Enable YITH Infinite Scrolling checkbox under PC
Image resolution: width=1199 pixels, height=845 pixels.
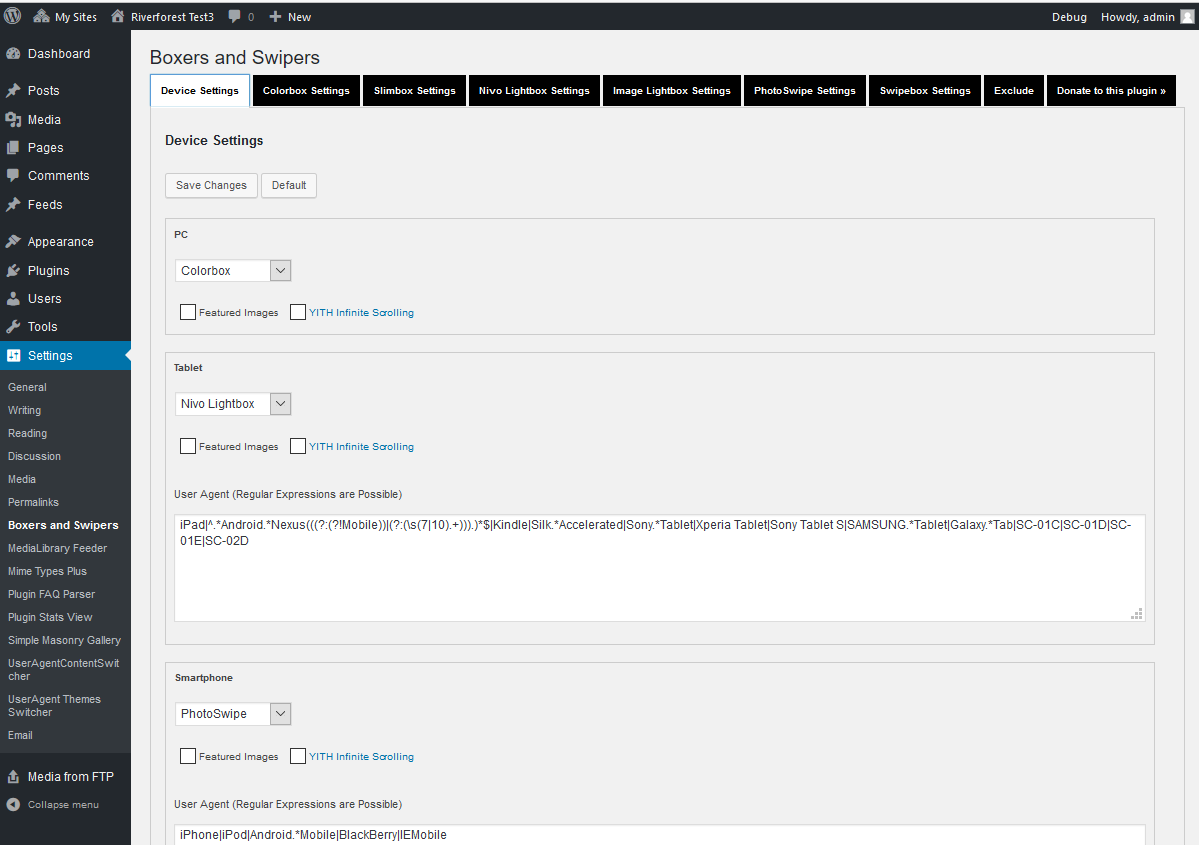pyautogui.click(x=298, y=312)
